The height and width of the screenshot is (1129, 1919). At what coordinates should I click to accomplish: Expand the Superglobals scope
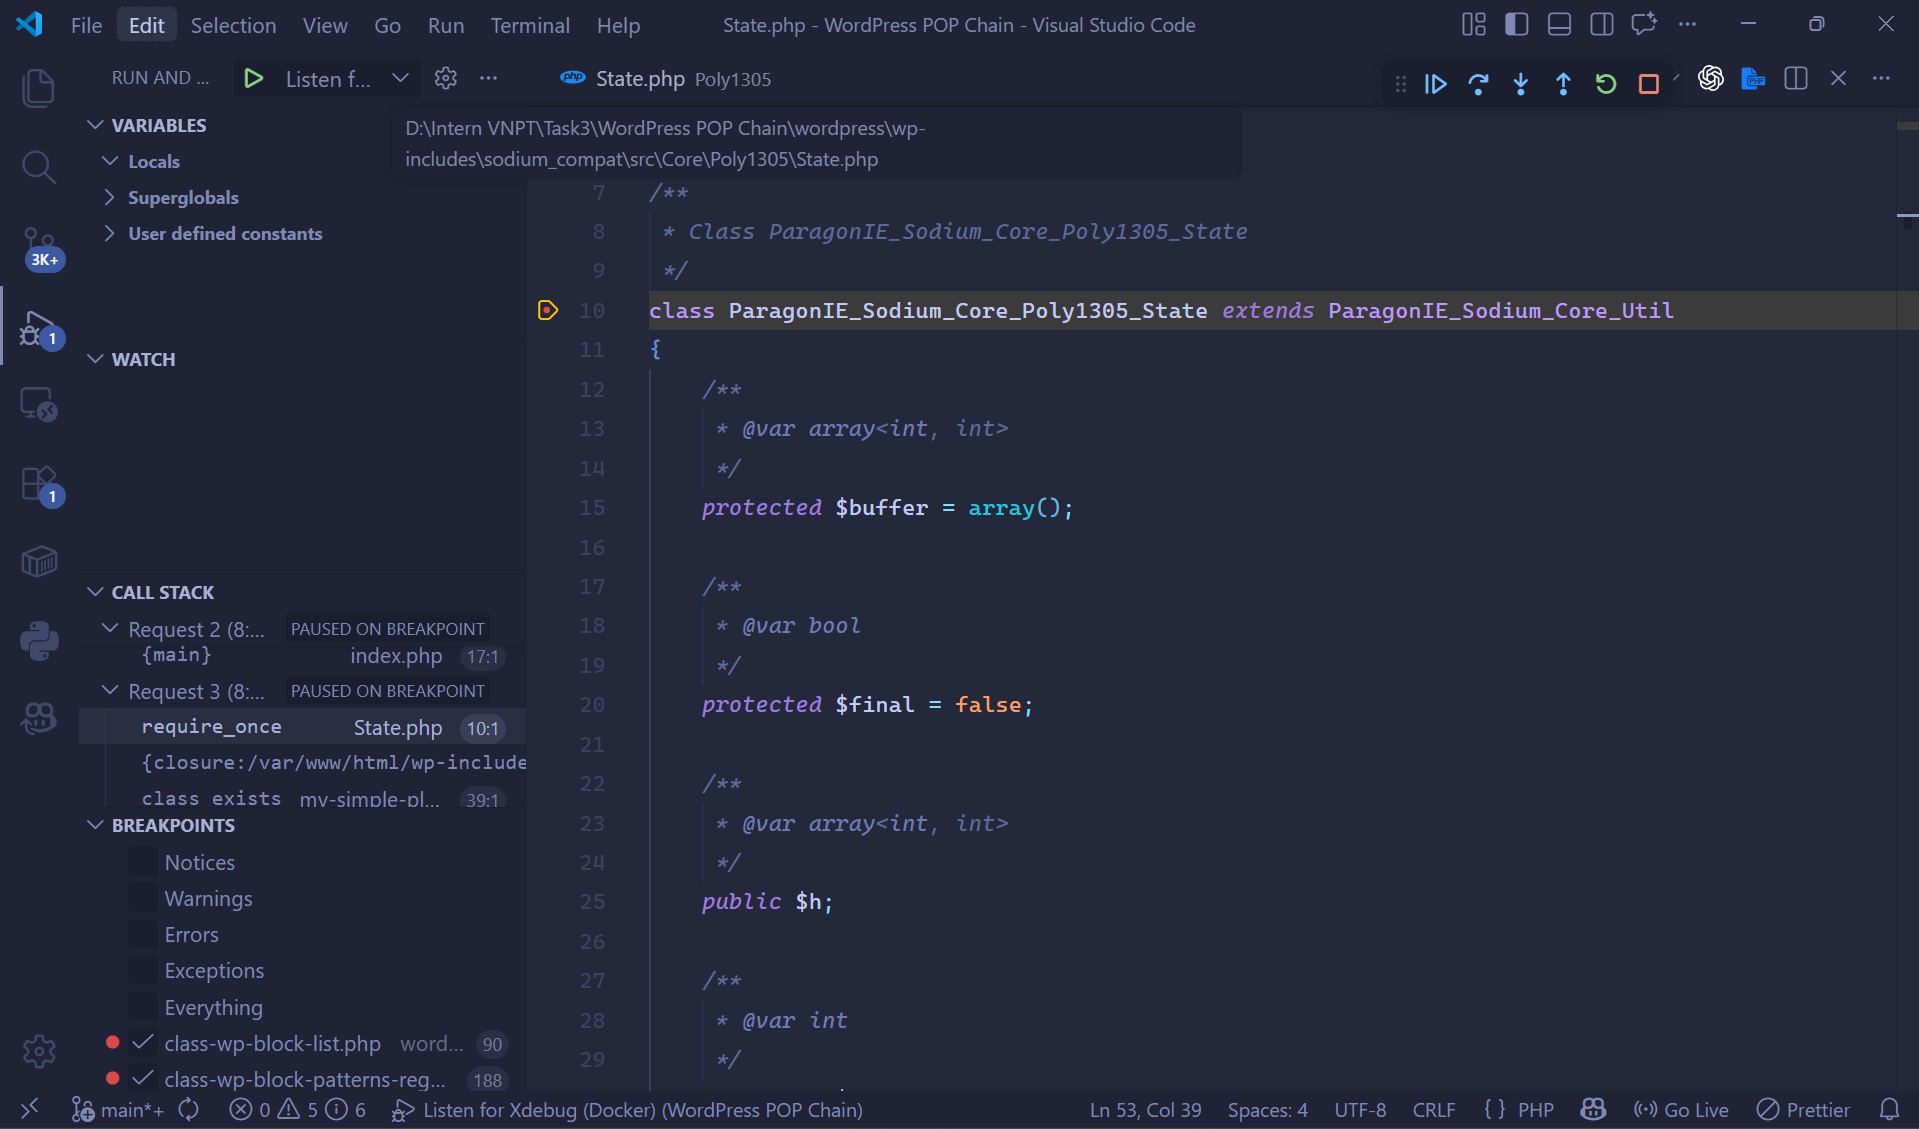click(x=111, y=197)
